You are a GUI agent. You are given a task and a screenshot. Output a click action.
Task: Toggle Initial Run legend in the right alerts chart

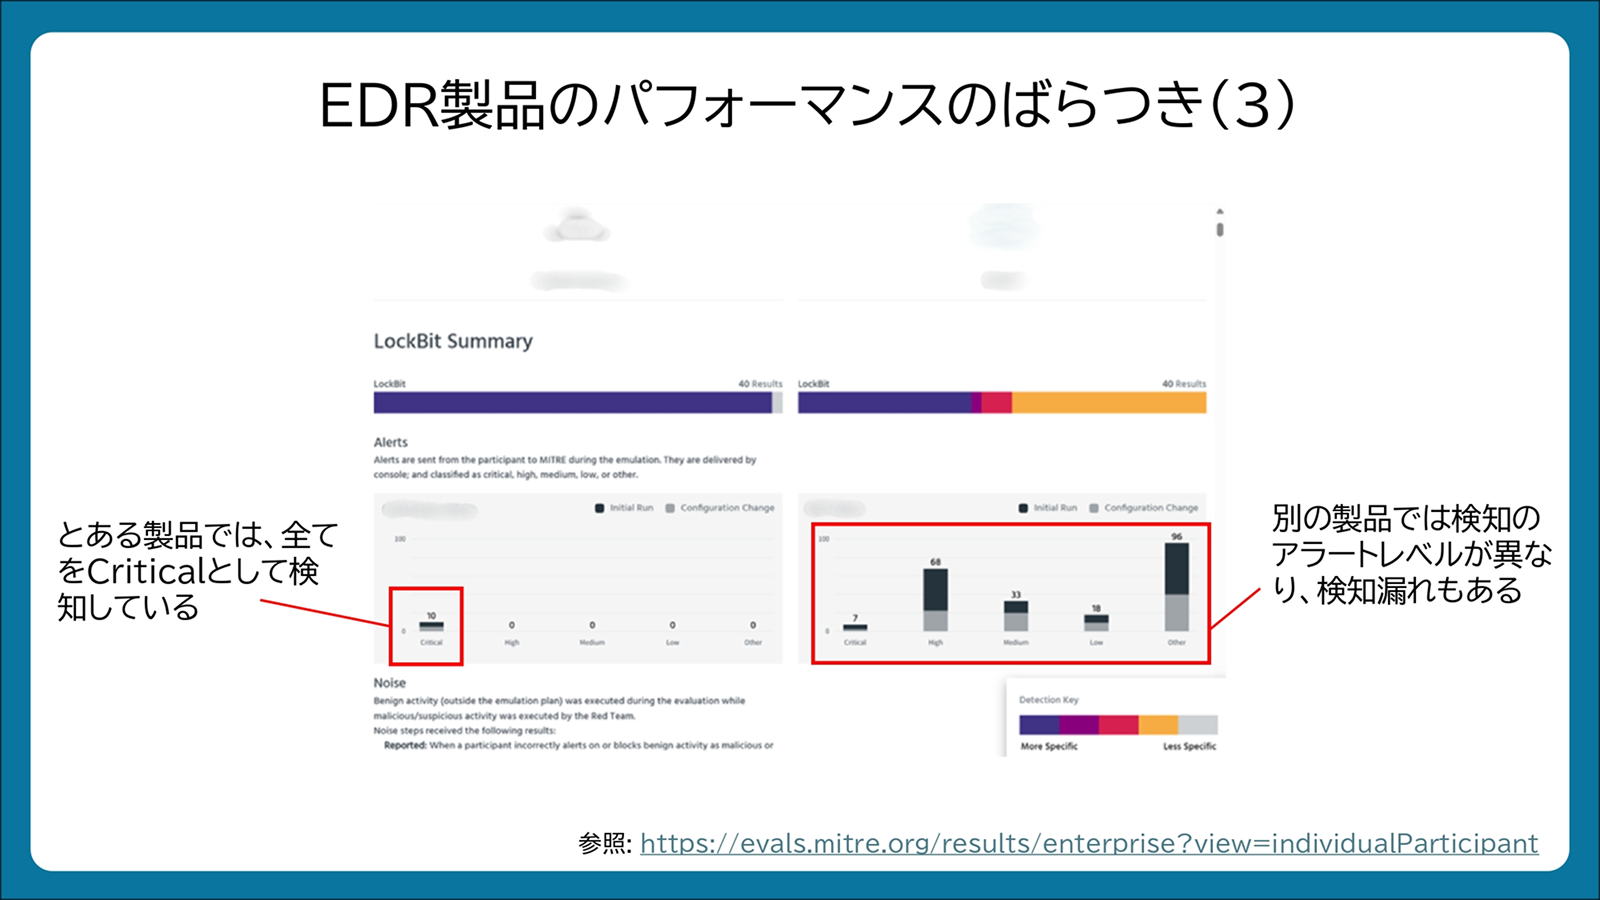click(1048, 508)
